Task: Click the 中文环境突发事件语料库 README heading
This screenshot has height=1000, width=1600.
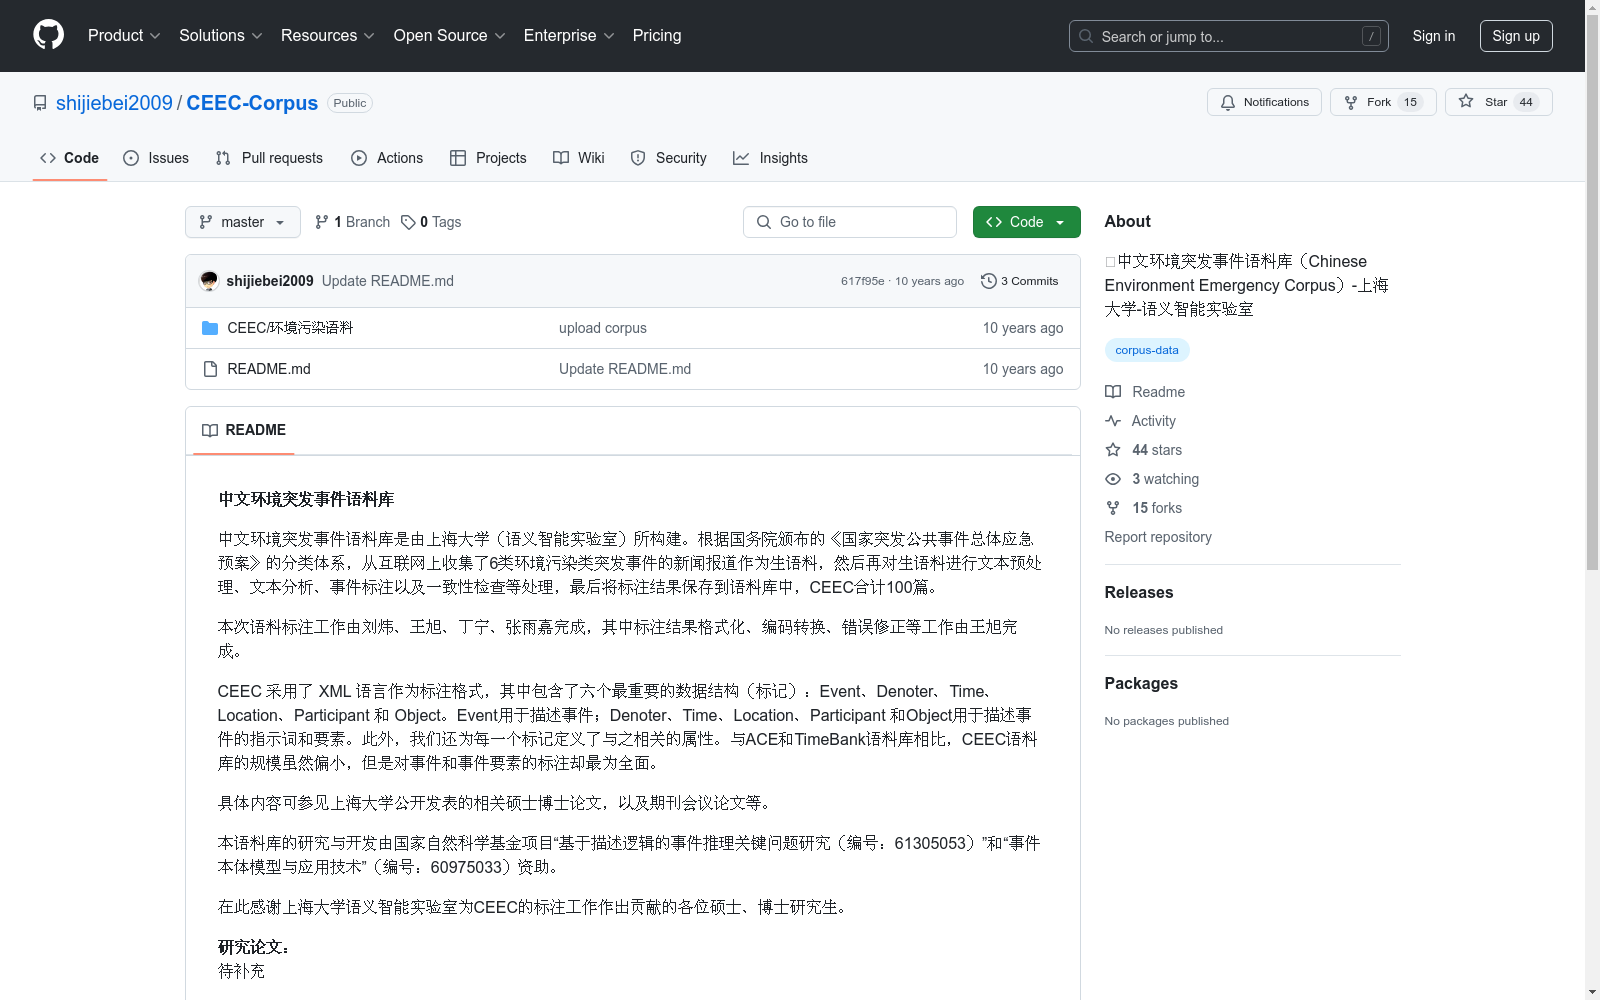Action: click(306, 499)
